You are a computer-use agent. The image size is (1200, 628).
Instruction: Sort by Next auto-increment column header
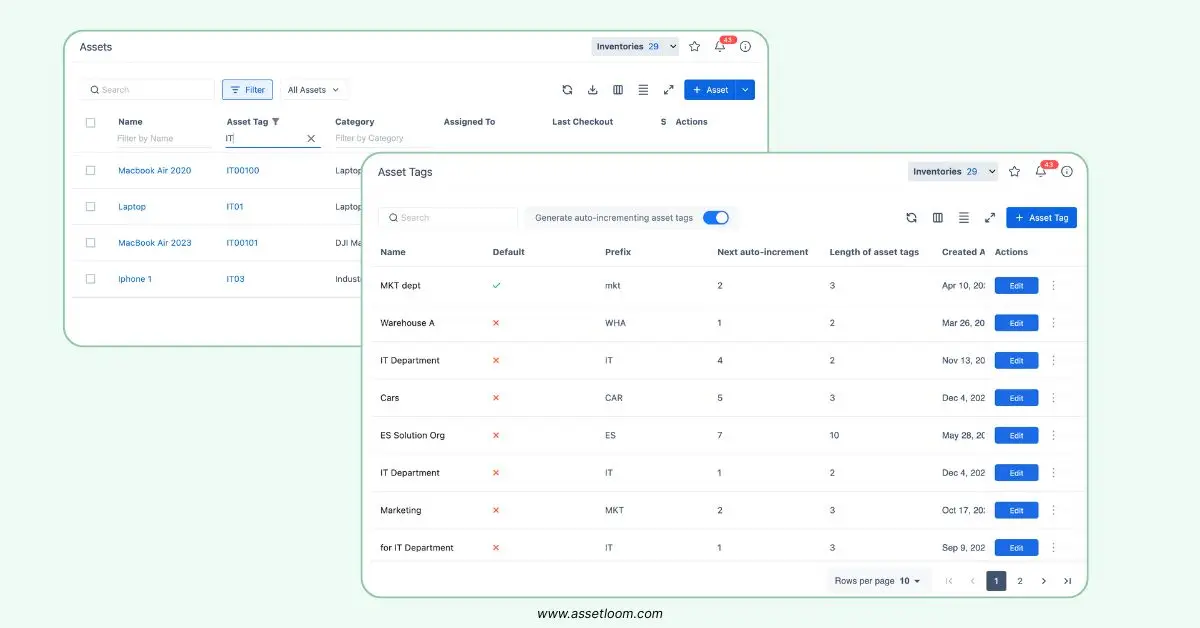click(763, 252)
